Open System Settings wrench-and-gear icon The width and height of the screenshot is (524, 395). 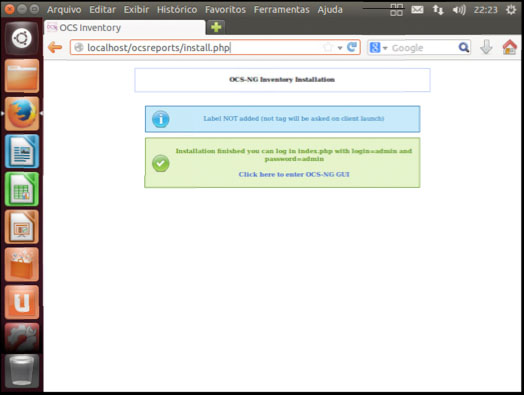[22, 338]
